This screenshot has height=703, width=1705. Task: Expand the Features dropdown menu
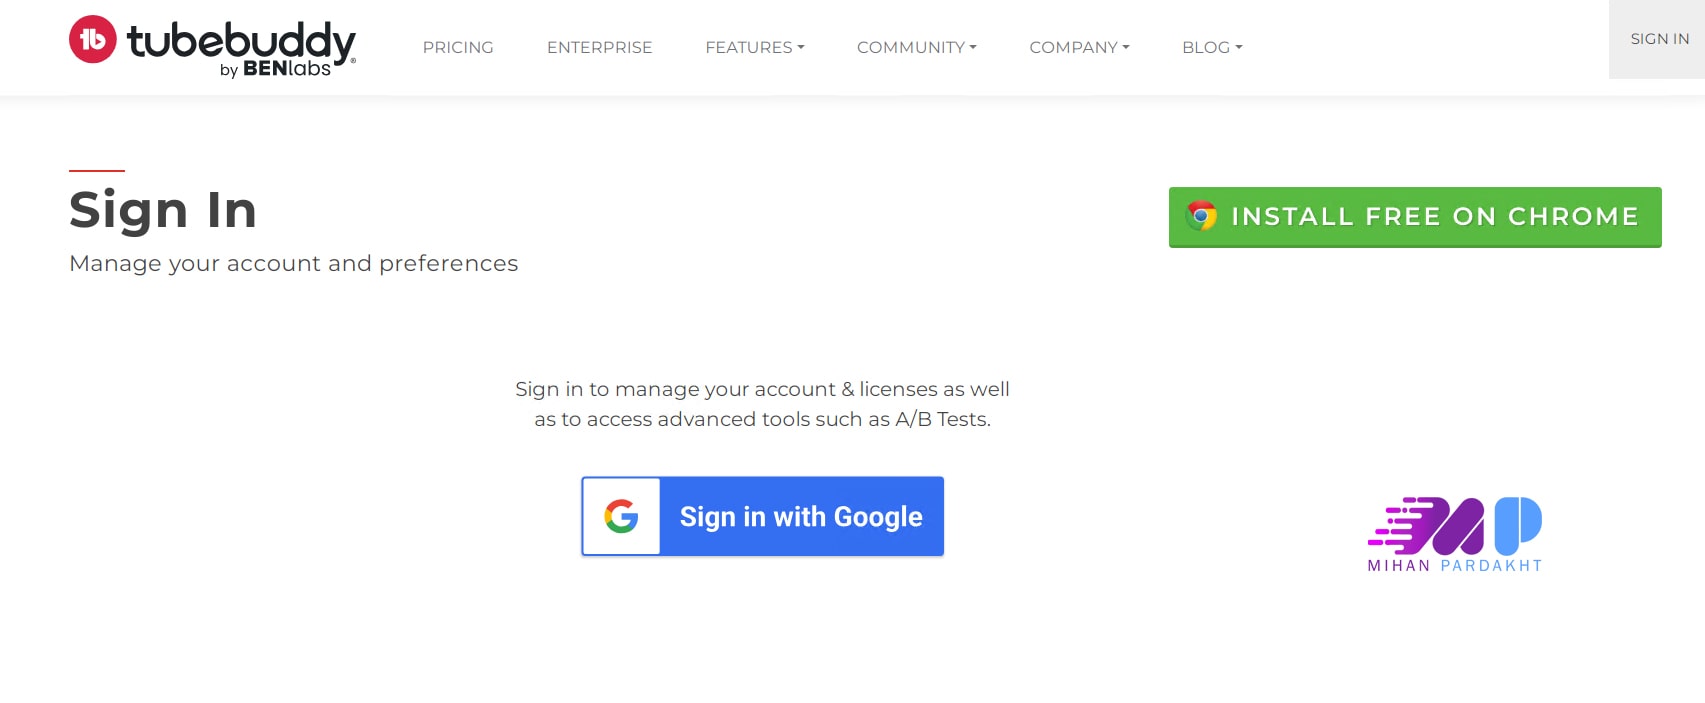pyautogui.click(x=754, y=47)
